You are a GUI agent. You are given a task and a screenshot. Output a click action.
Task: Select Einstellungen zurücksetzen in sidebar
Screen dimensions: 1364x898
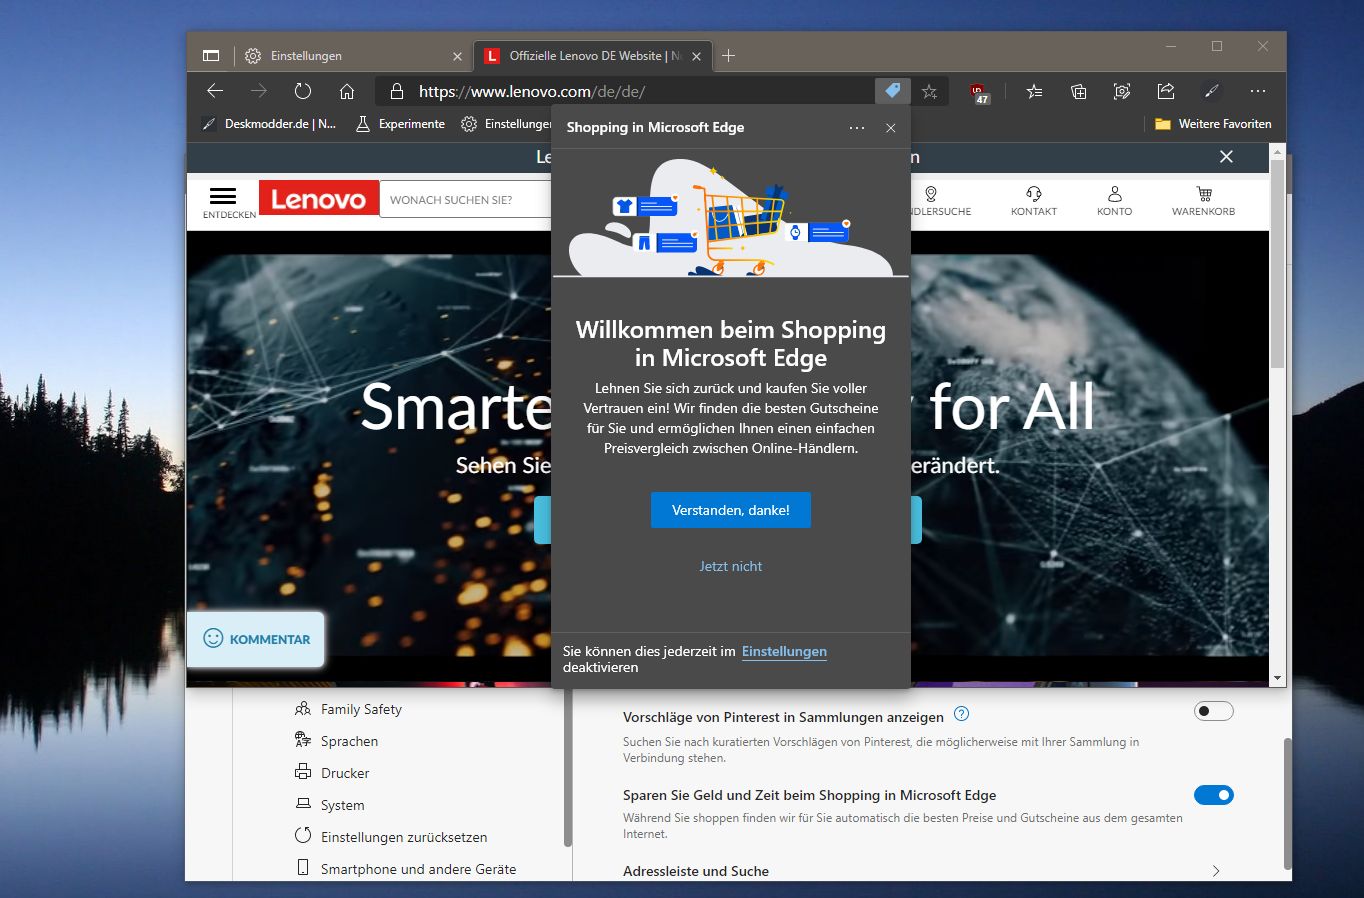point(392,837)
